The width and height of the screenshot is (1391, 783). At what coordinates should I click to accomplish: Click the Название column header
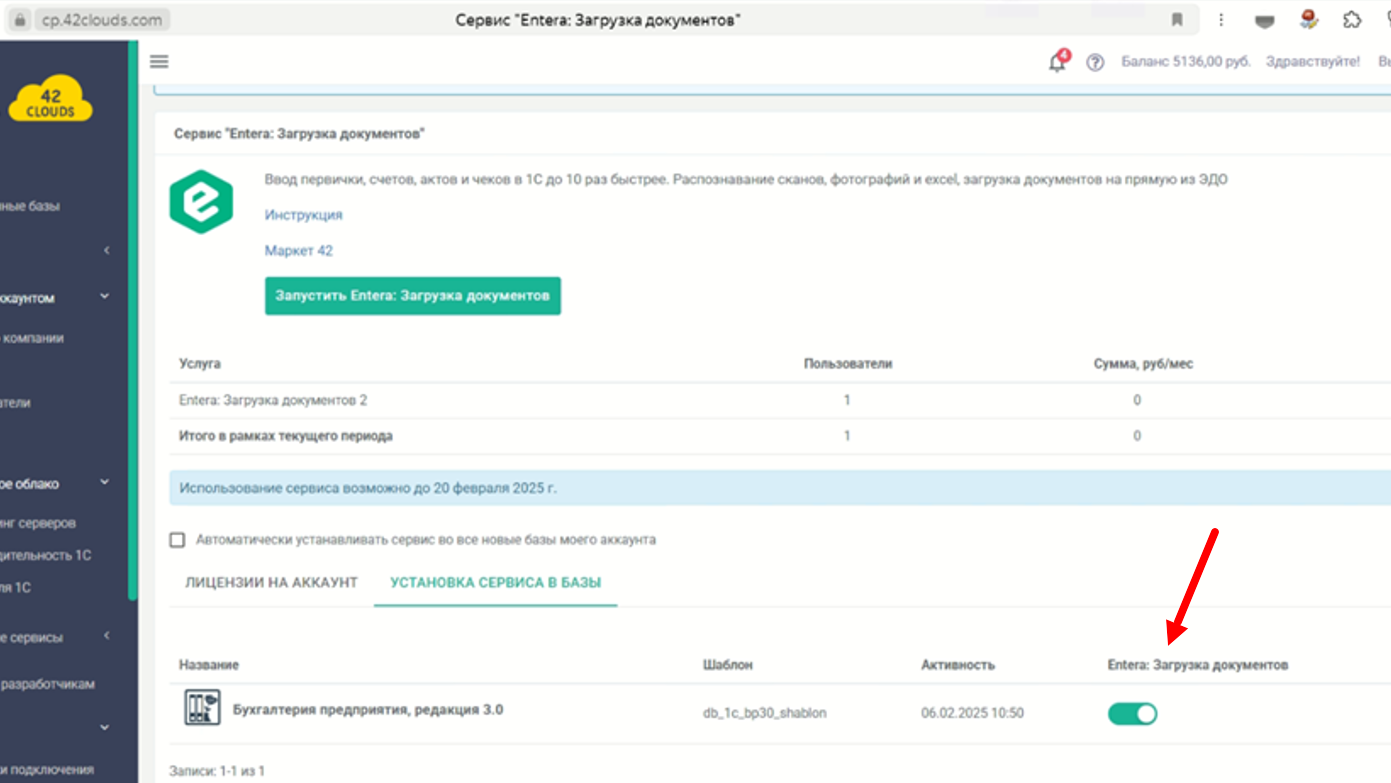click(x=209, y=665)
